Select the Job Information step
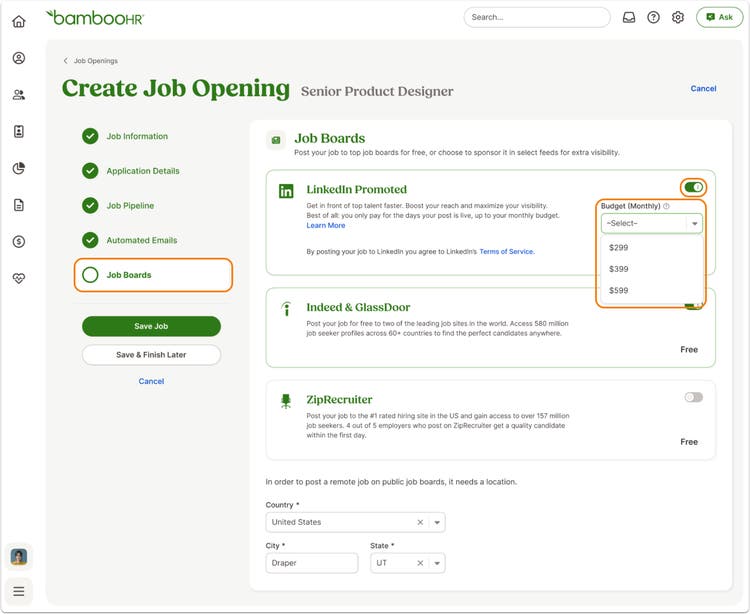 (x=137, y=136)
